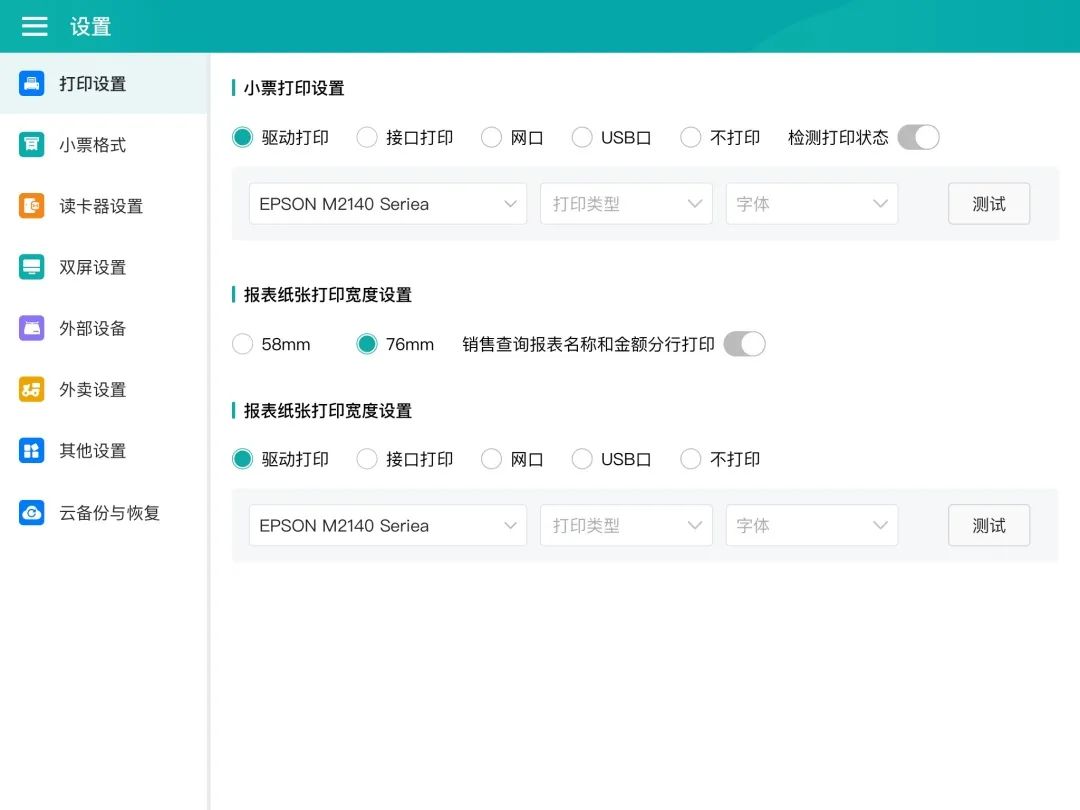The height and width of the screenshot is (810, 1080).
Task: Click the 读卡器设置 card reader icon
Action: (x=32, y=206)
